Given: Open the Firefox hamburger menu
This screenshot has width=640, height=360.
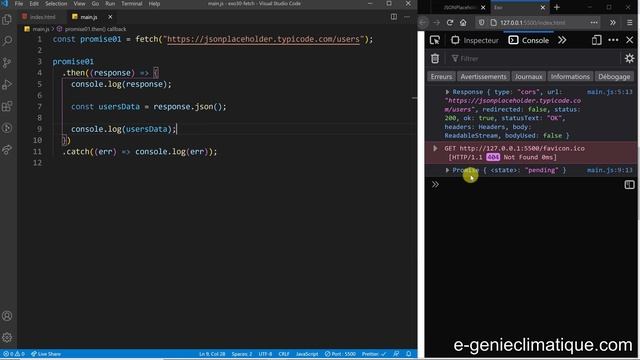Looking at the screenshot, I should 630,22.
